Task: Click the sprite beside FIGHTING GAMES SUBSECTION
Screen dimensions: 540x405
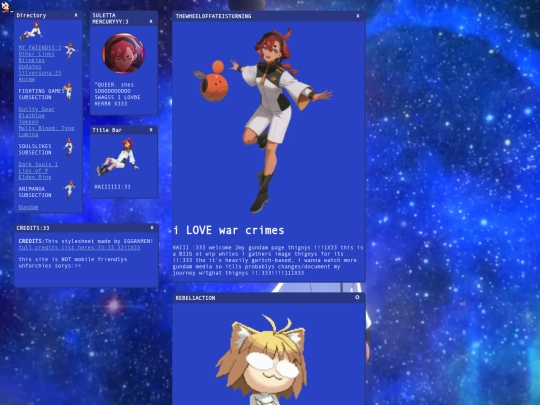Action: click(69, 92)
